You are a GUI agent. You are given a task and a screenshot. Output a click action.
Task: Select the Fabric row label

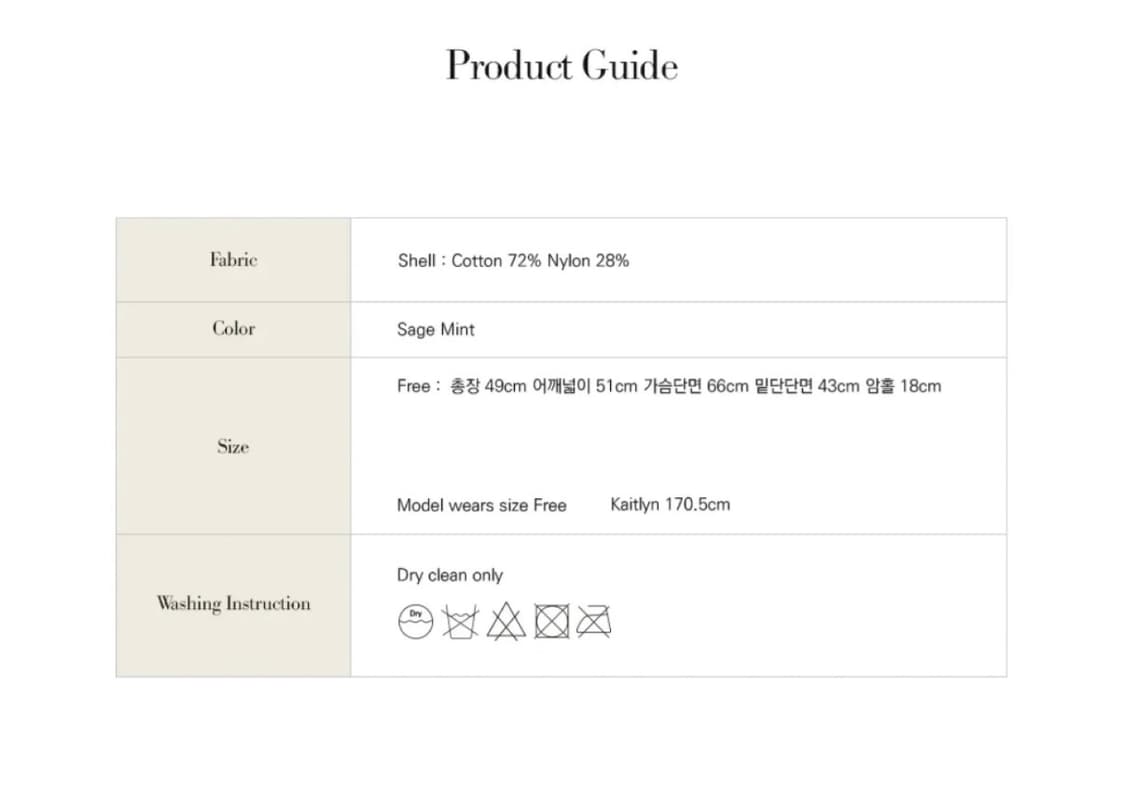tap(233, 260)
